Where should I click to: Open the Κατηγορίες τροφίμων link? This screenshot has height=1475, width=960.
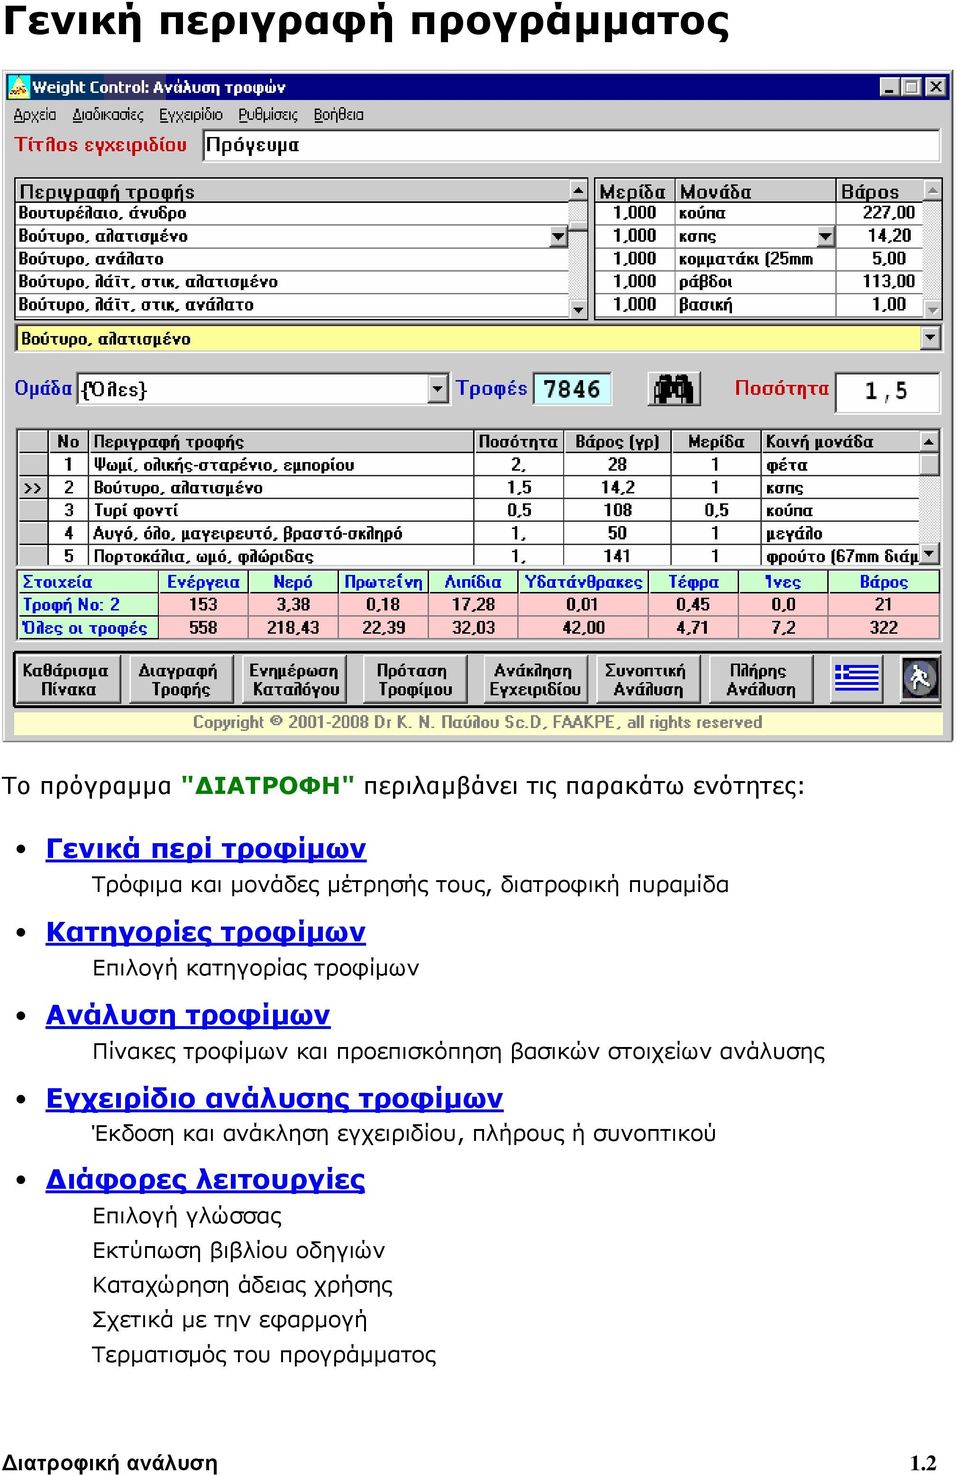[206, 931]
